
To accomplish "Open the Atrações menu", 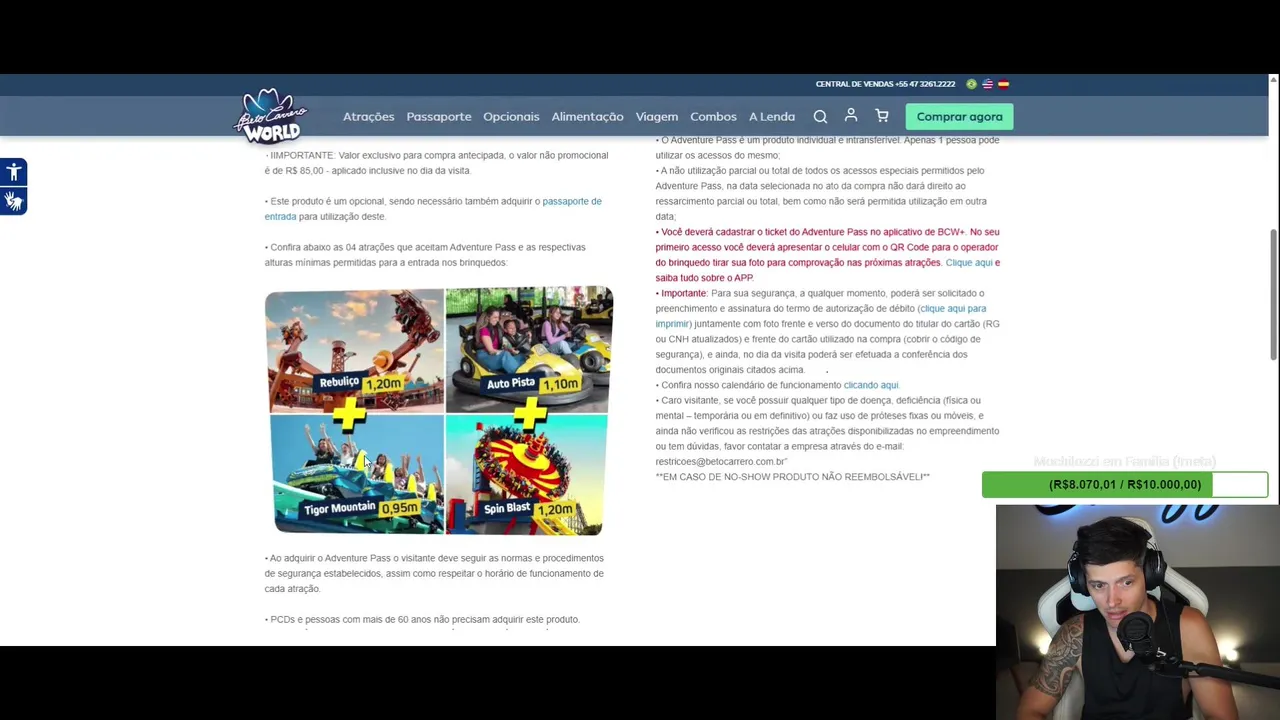I will click(x=368, y=117).
